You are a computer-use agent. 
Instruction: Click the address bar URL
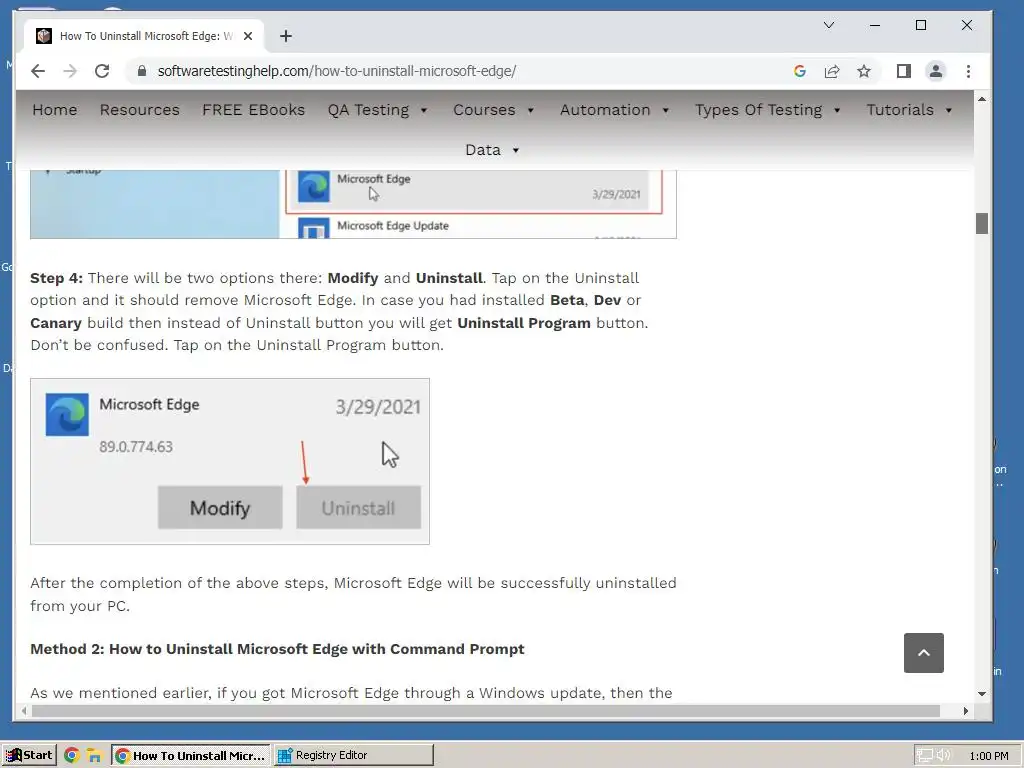[337, 71]
